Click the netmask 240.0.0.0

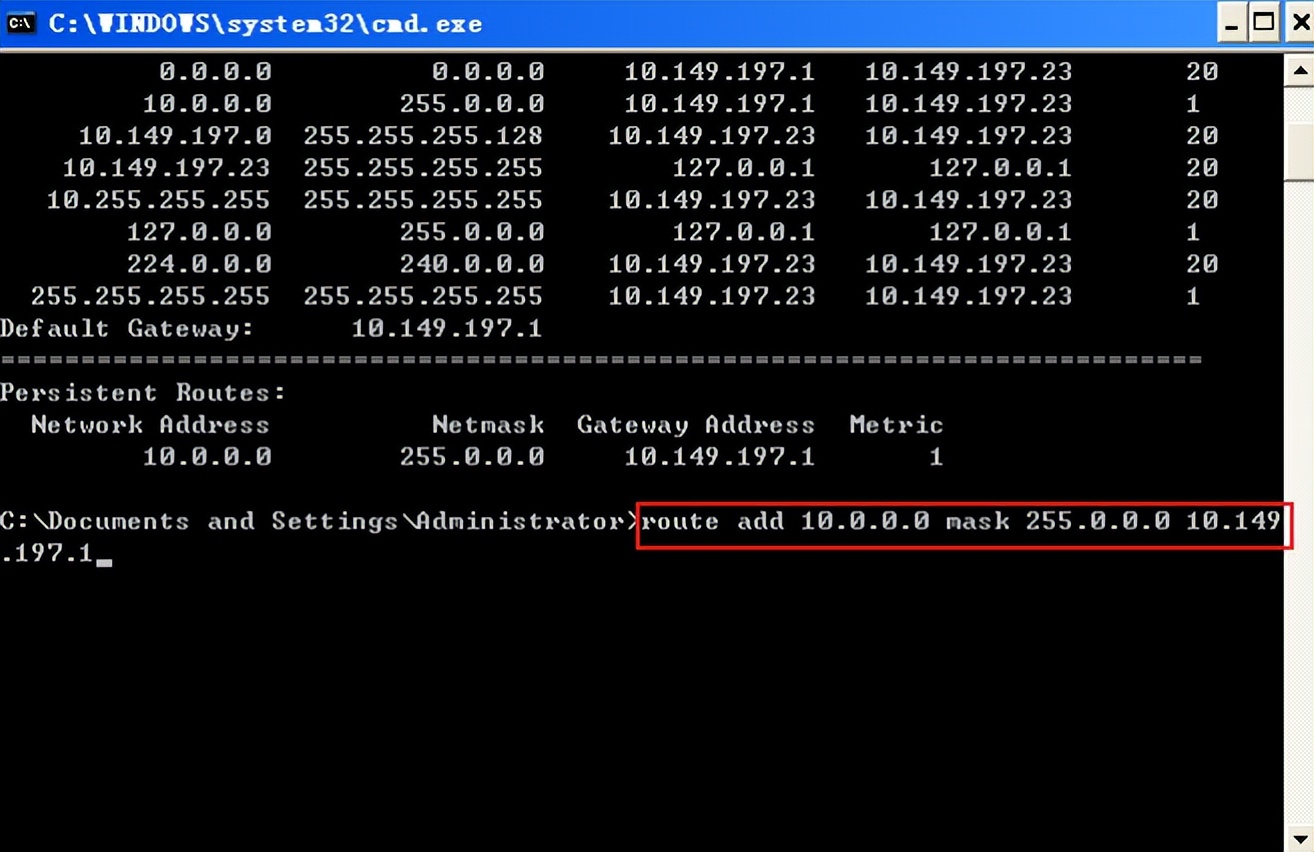pyautogui.click(x=472, y=264)
